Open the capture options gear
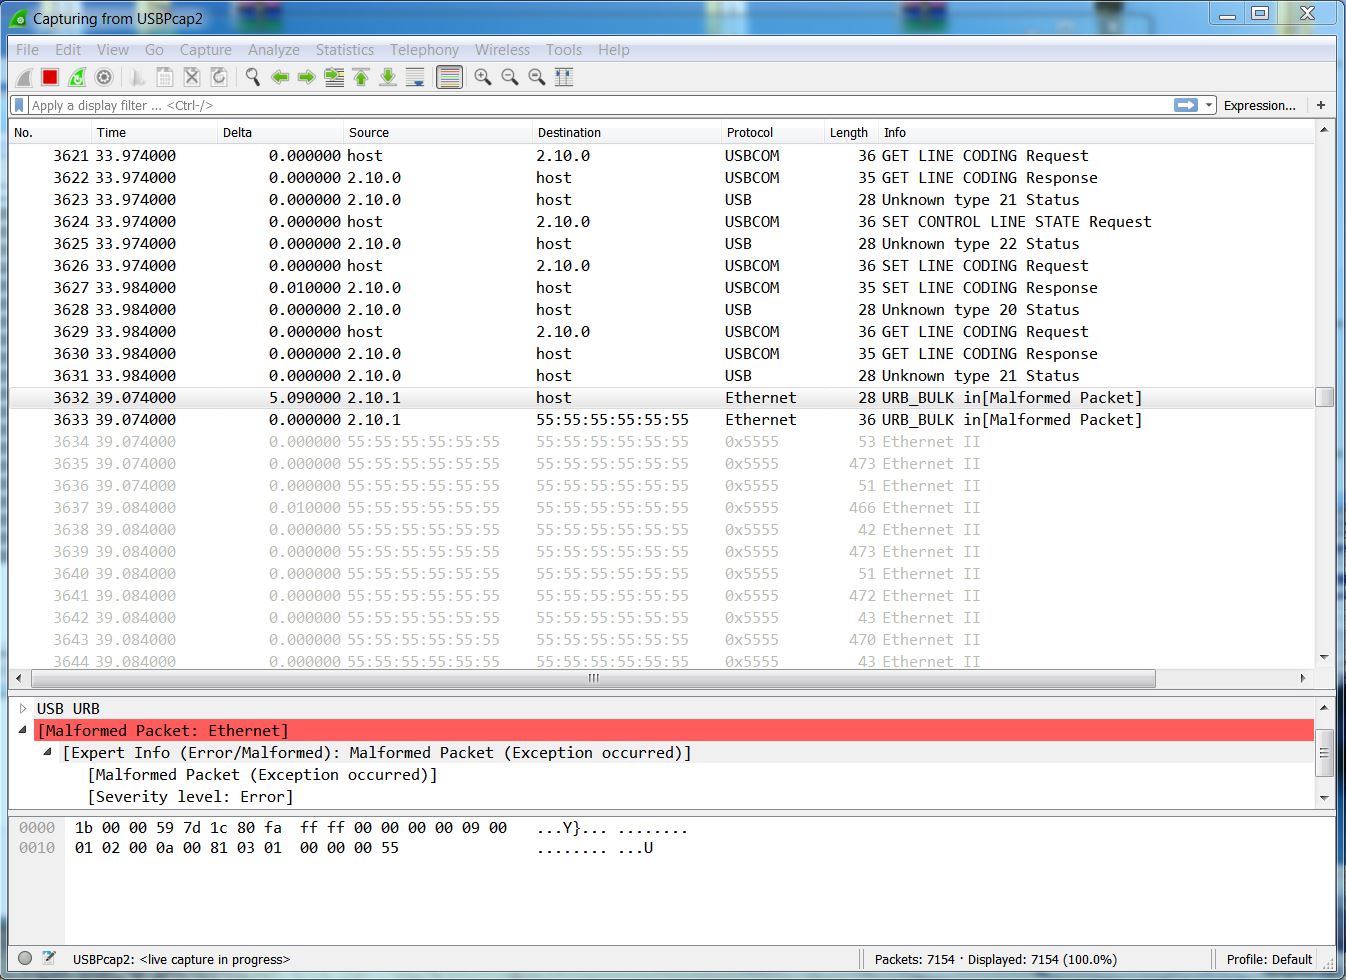This screenshot has width=1346, height=980. [103, 77]
